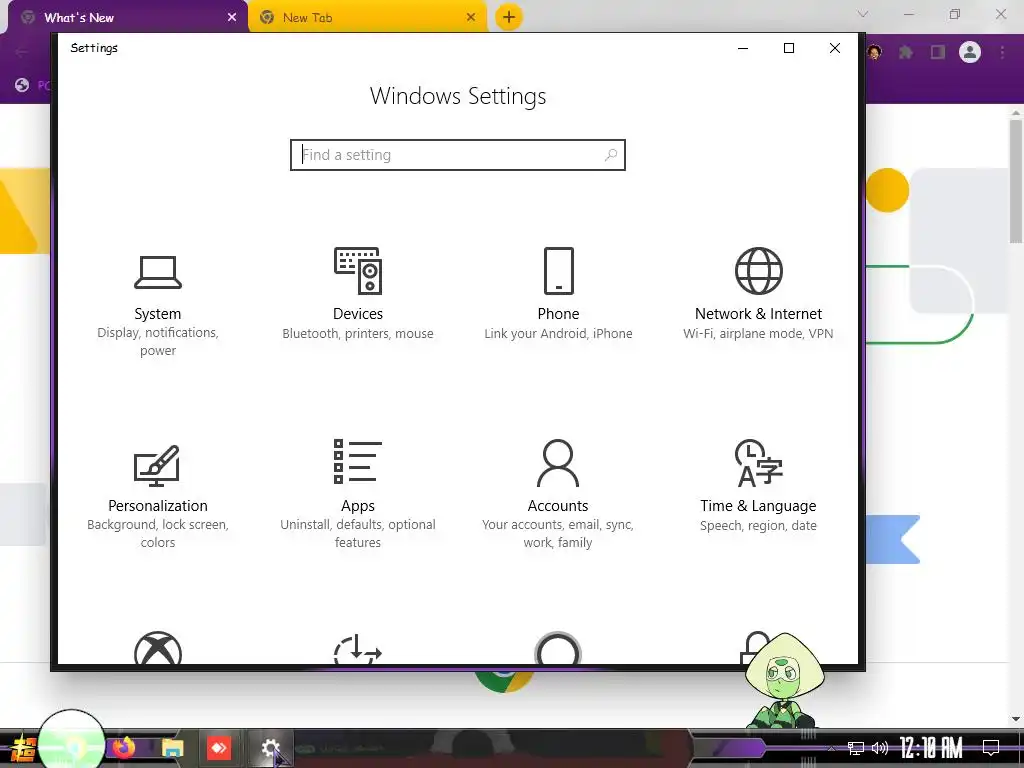
Task: Open the System settings category
Action: coord(157,305)
